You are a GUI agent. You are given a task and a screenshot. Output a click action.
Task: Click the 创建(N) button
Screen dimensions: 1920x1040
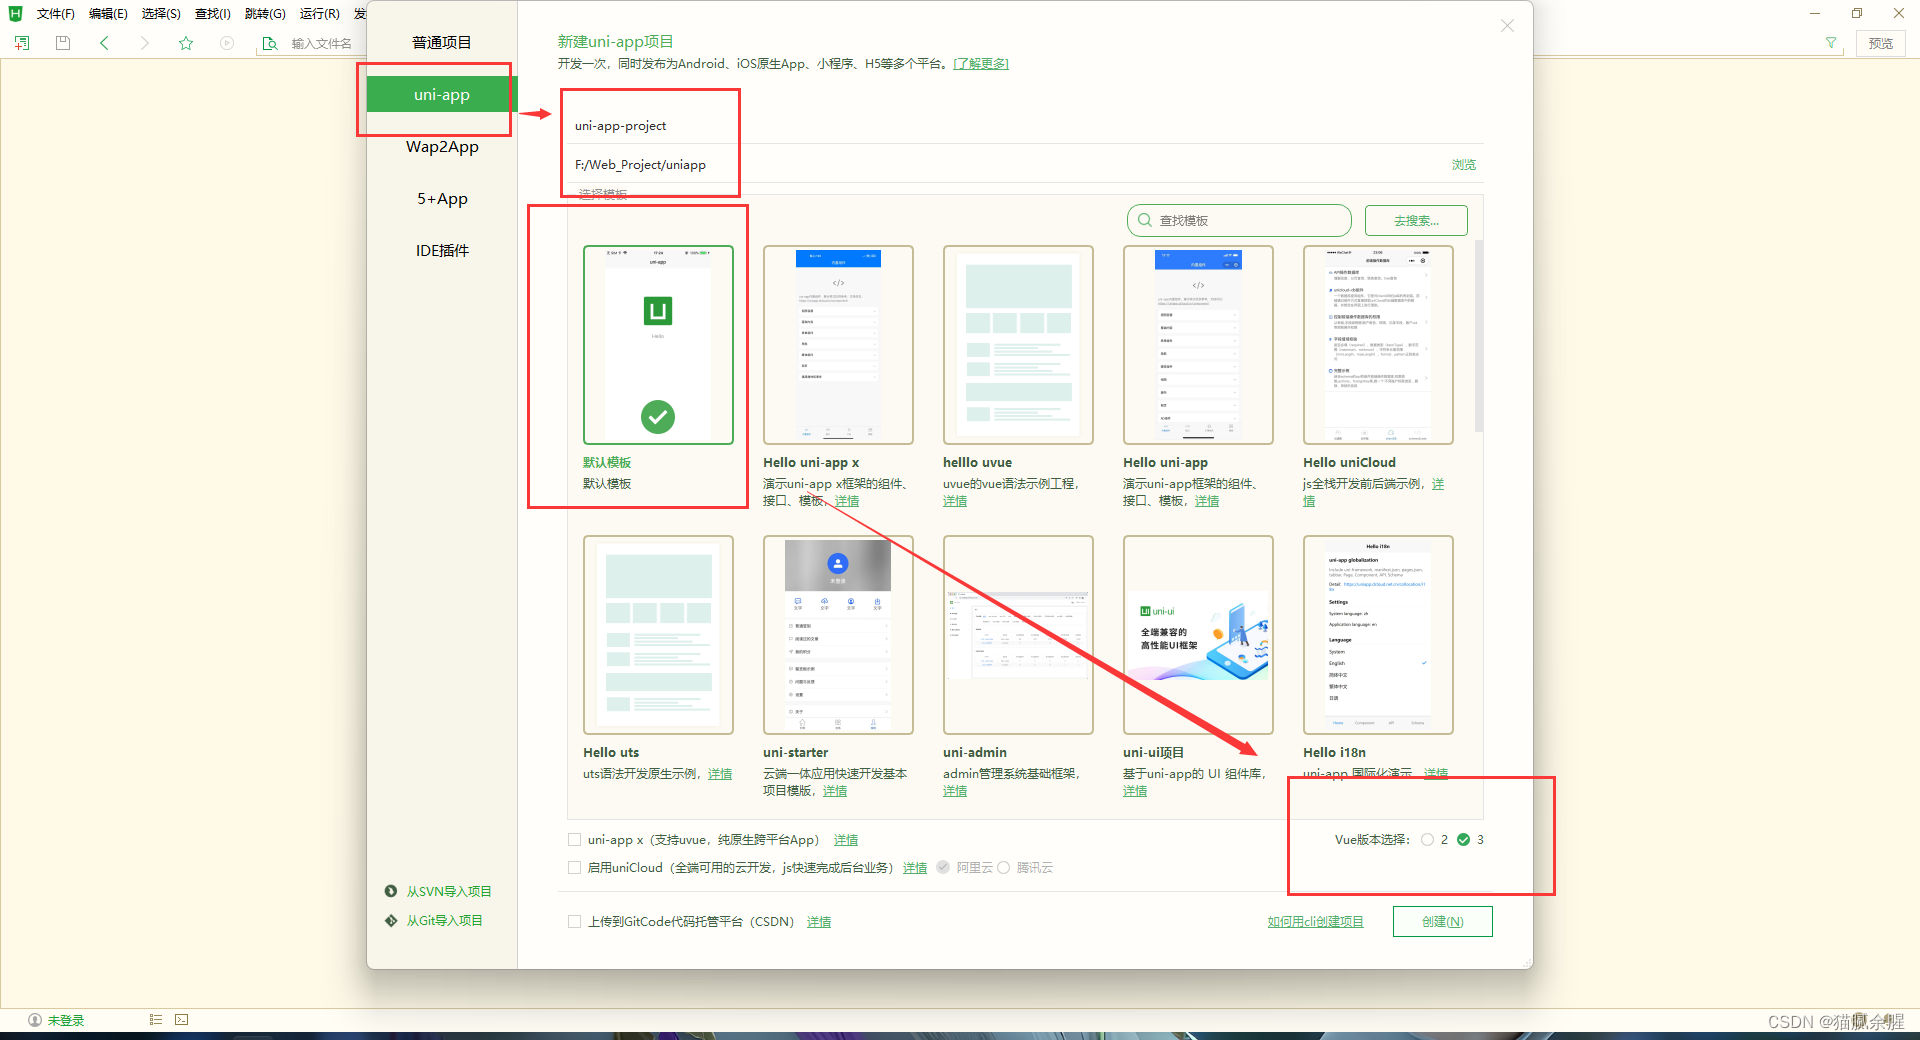[1442, 922]
